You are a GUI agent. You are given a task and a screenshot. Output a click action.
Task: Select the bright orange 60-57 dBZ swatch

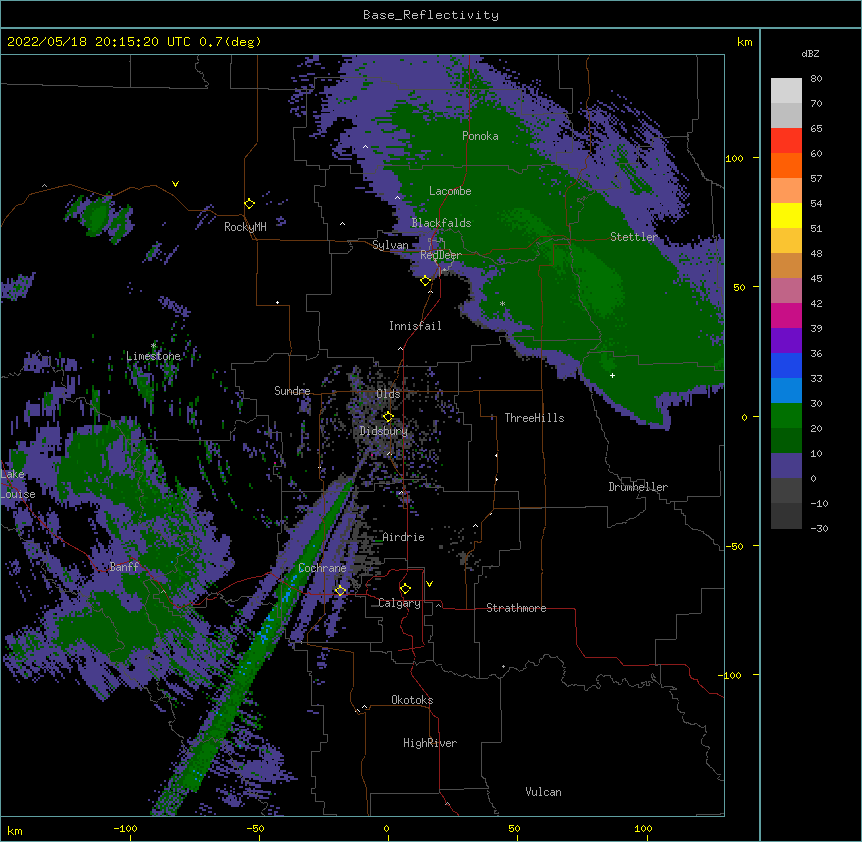786,165
